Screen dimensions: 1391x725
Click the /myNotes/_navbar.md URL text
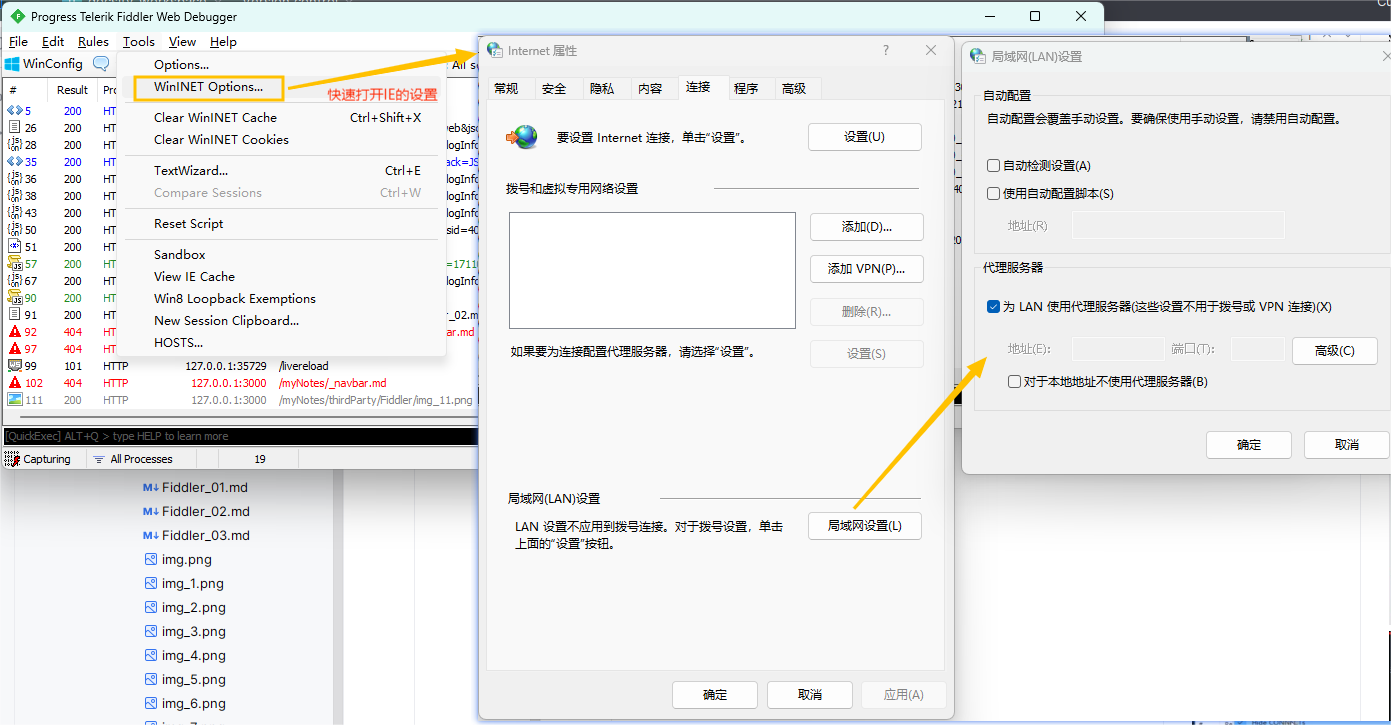(x=332, y=383)
